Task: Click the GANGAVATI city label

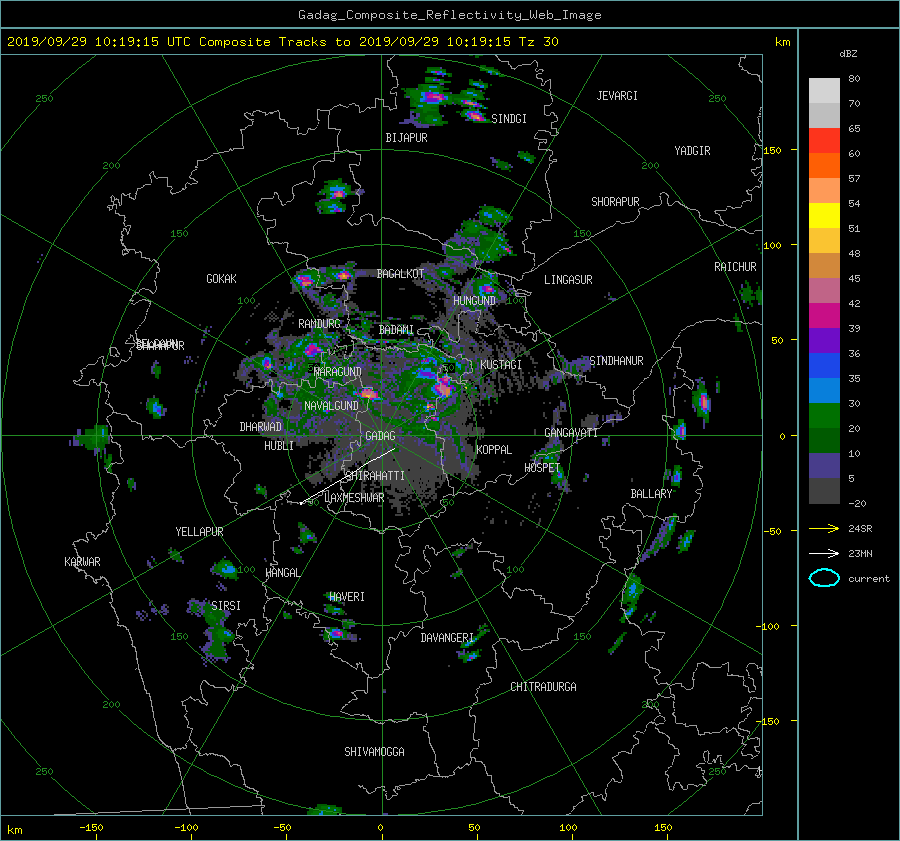Action: point(571,433)
